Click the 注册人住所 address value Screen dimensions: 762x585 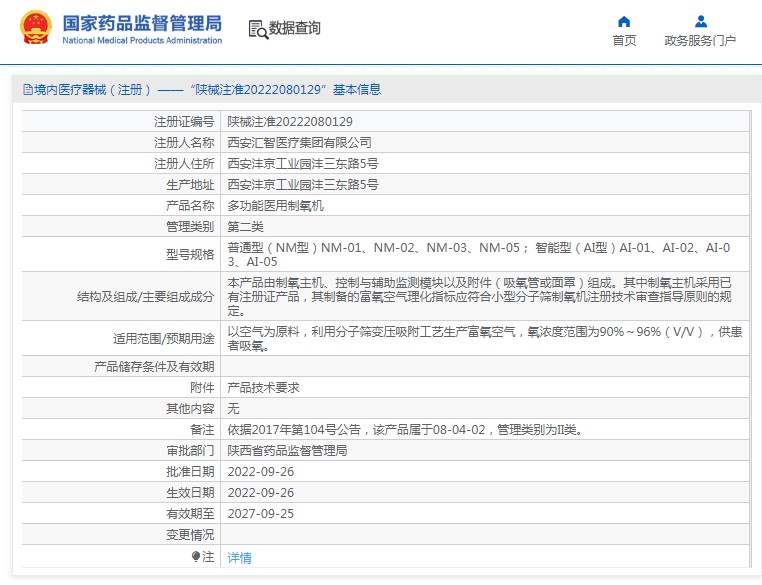click(x=303, y=163)
